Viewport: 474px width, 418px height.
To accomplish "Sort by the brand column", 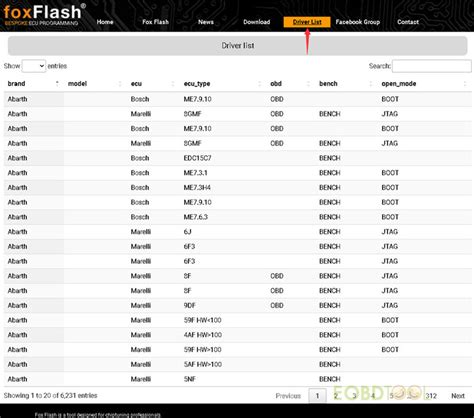I will click(32, 84).
